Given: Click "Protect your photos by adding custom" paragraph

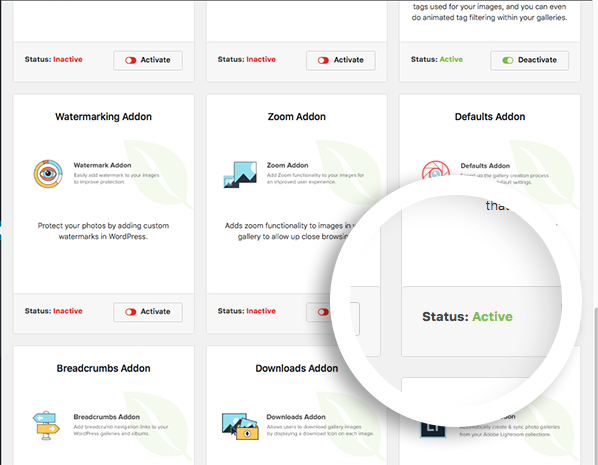Looking at the screenshot, I should coord(103,231).
